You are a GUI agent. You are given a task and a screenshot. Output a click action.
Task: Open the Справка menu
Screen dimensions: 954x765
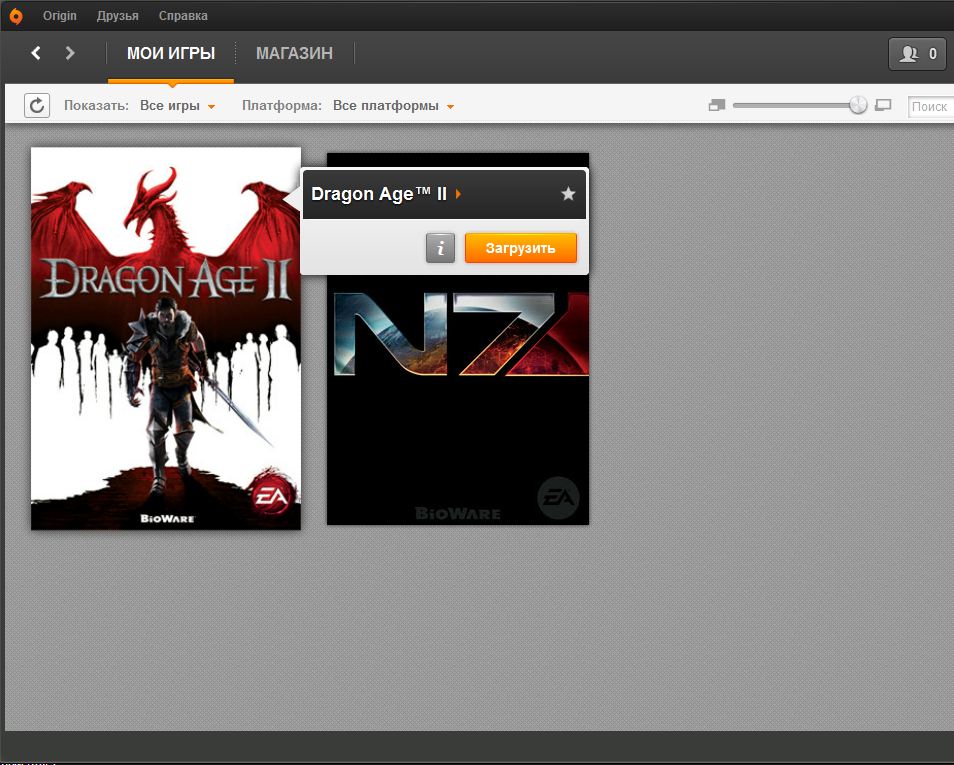[183, 16]
